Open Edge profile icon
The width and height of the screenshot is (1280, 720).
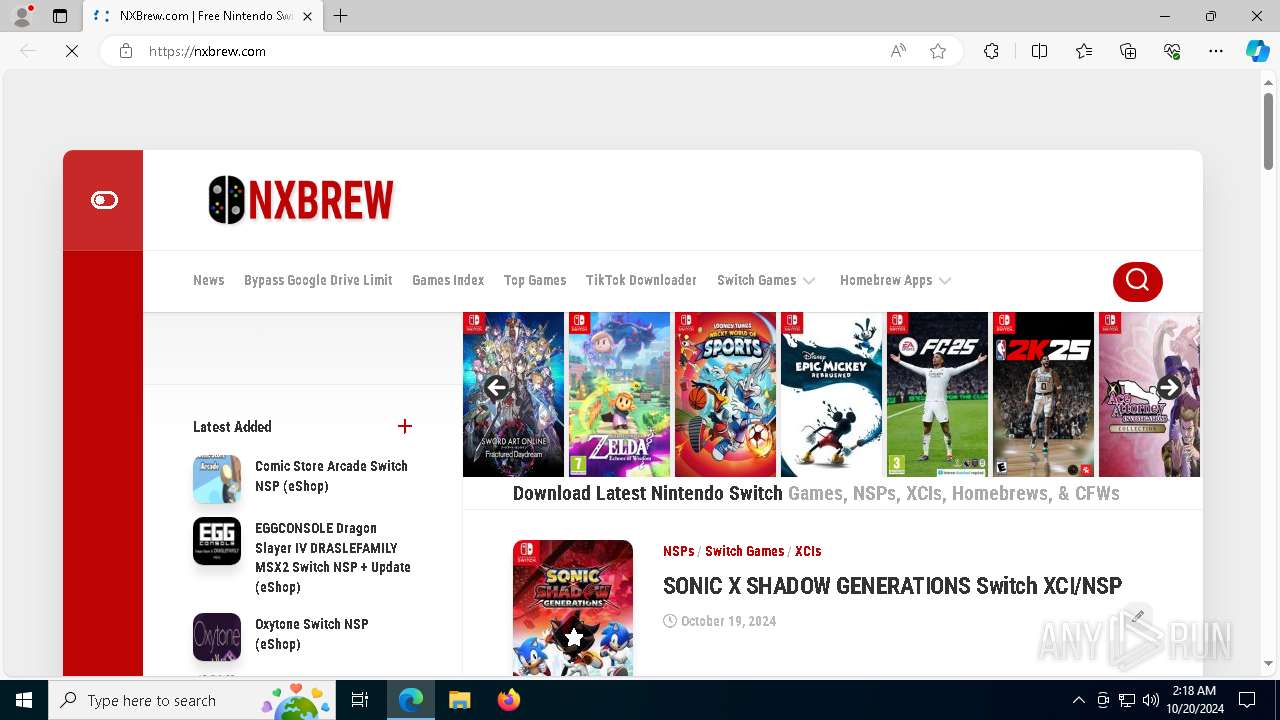pos(22,16)
